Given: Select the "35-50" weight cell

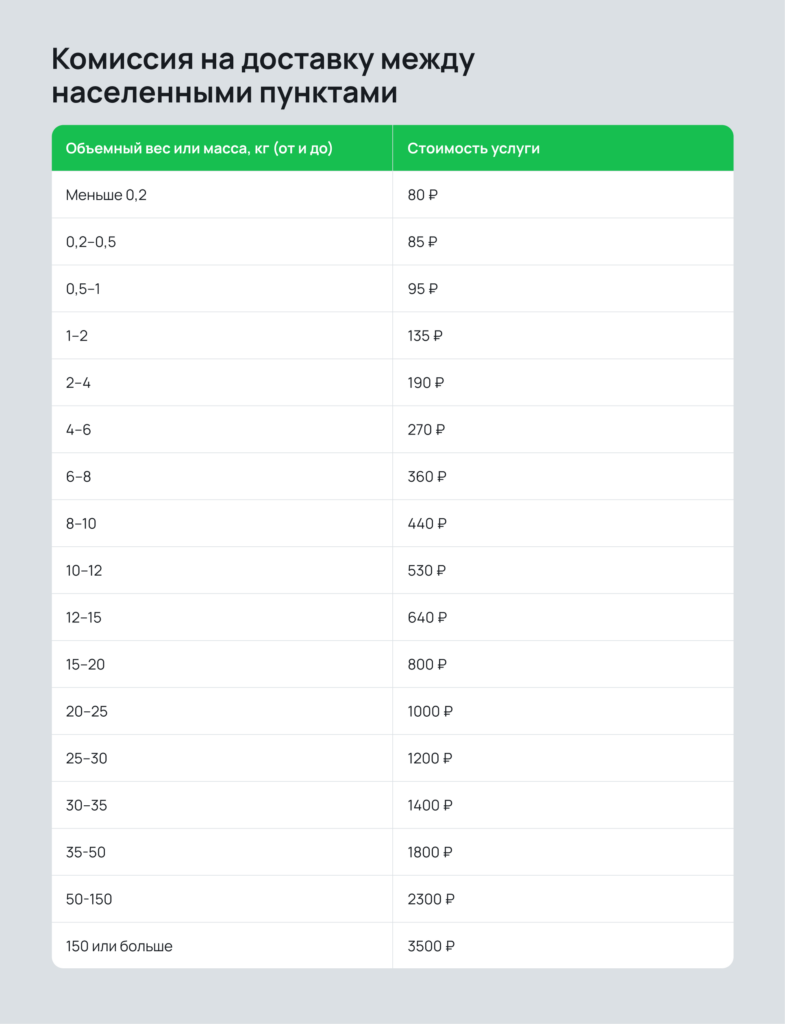Looking at the screenshot, I should (x=86, y=853).
